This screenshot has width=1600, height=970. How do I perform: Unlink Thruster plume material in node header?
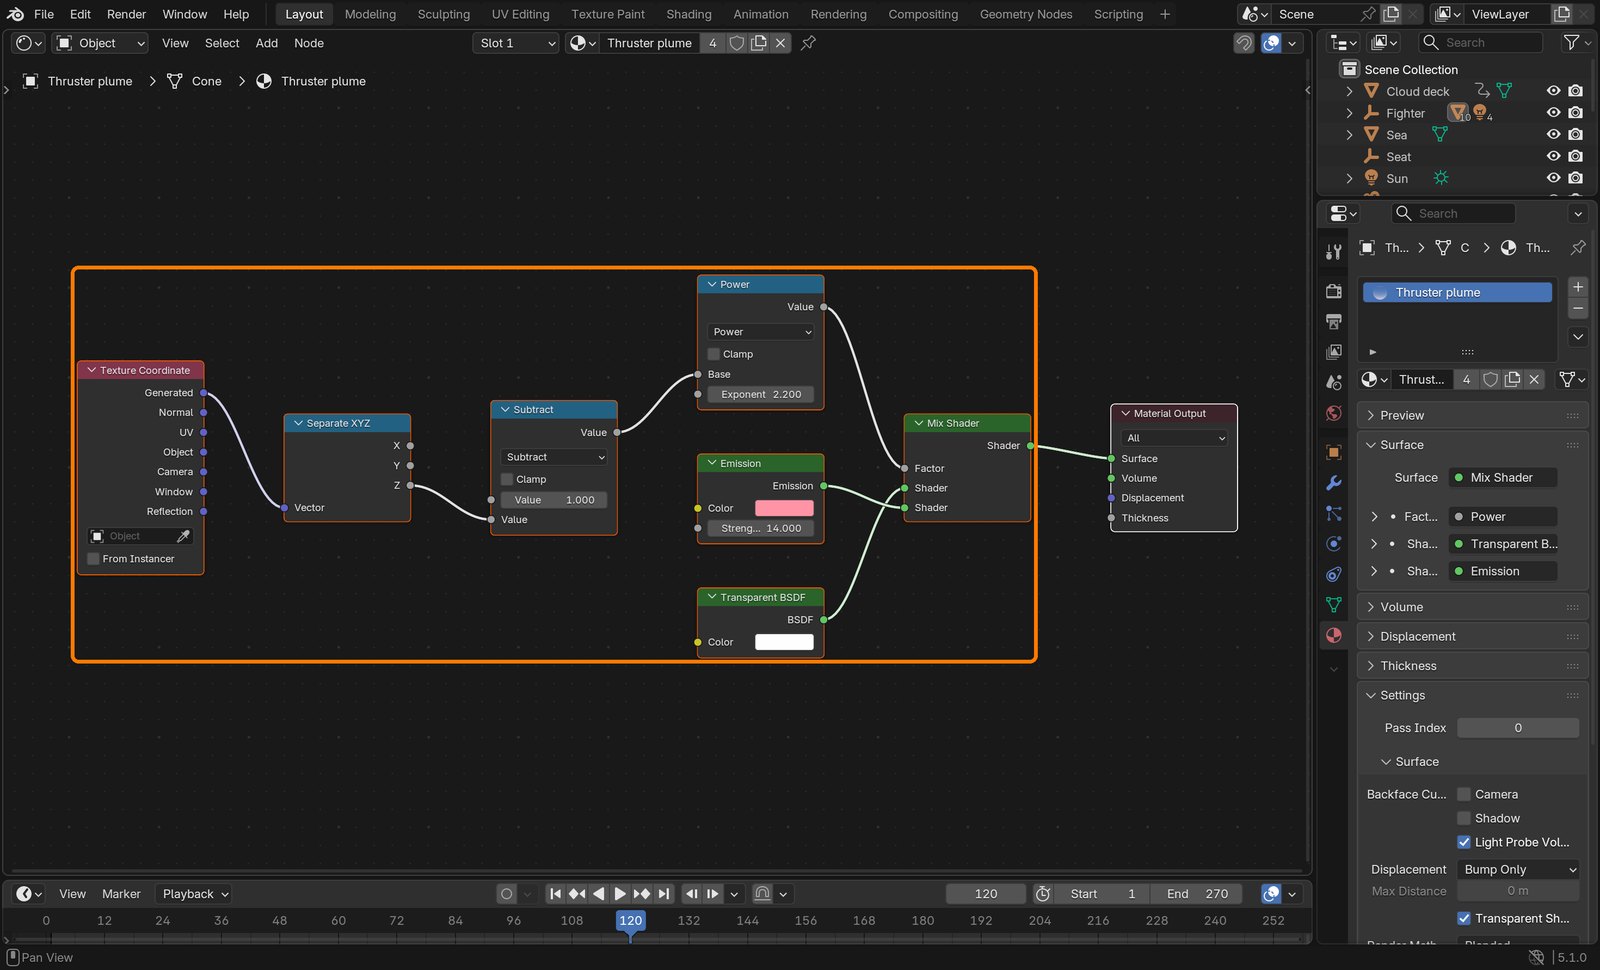click(x=781, y=43)
